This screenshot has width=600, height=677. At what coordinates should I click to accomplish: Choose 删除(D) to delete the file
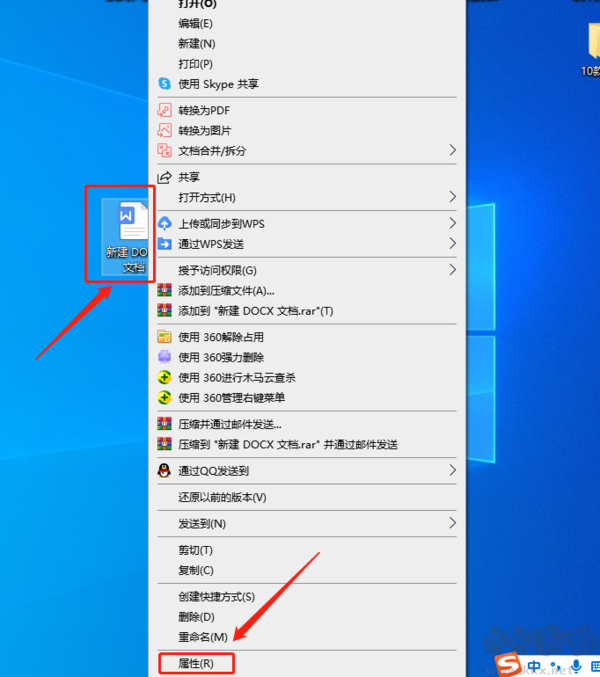[x=196, y=617]
